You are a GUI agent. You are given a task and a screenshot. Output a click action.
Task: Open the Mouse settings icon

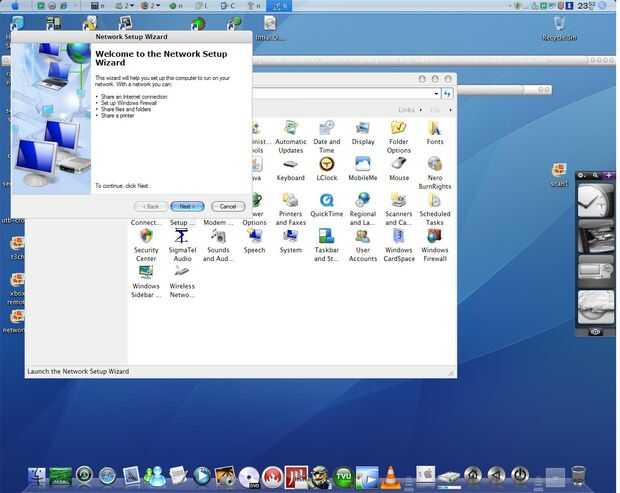click(x=399, y=169)
